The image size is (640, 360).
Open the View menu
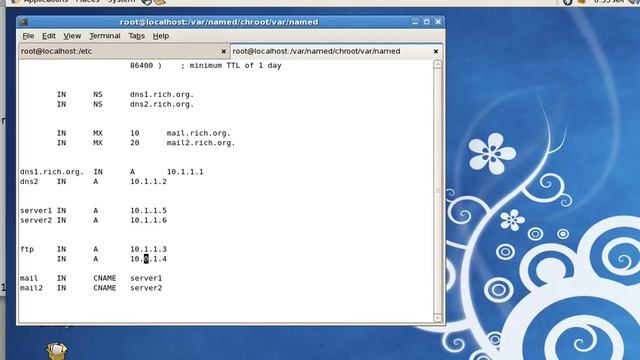tap(72, 36)
